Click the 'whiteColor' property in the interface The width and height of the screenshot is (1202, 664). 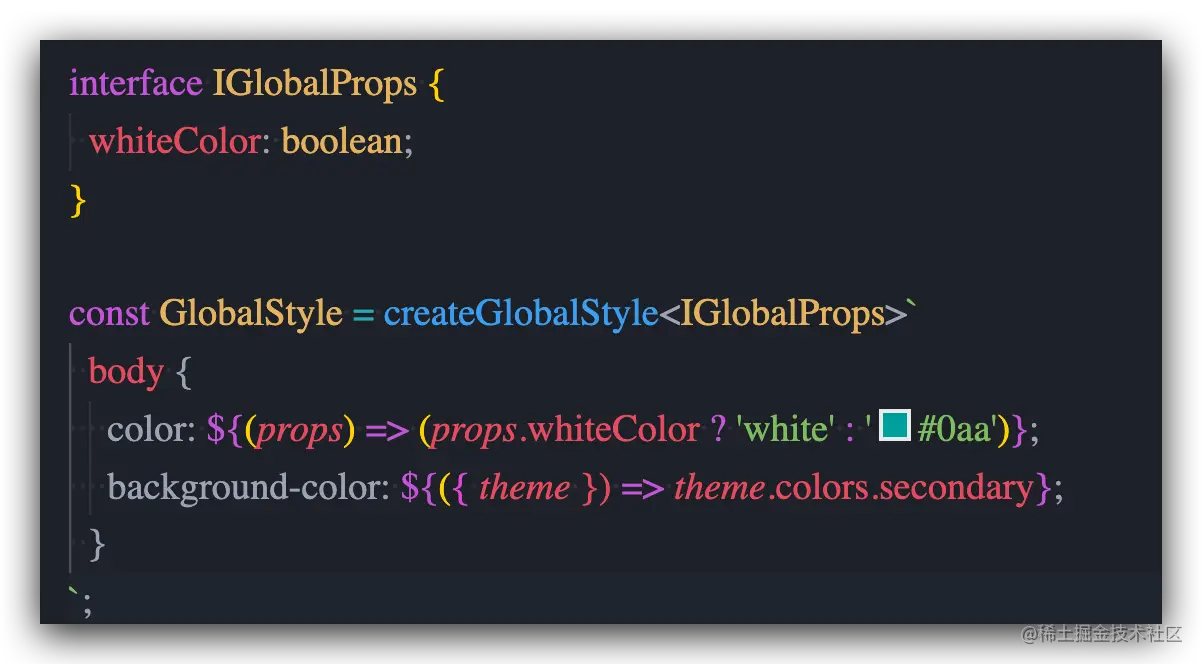(x=175, y=141)
